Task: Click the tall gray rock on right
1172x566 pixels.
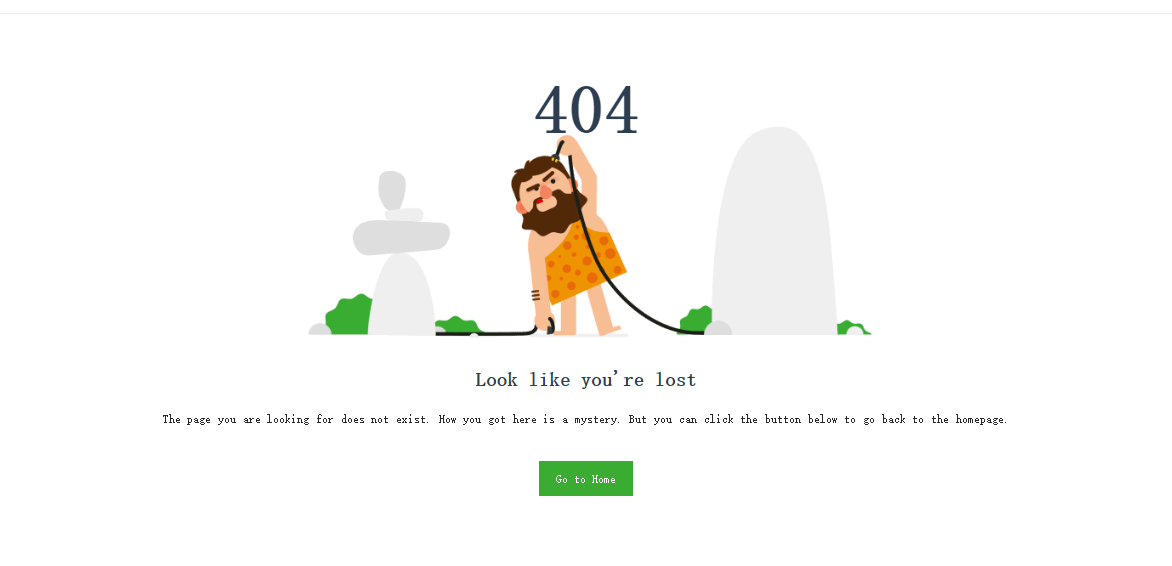Action: coord(774,230)
